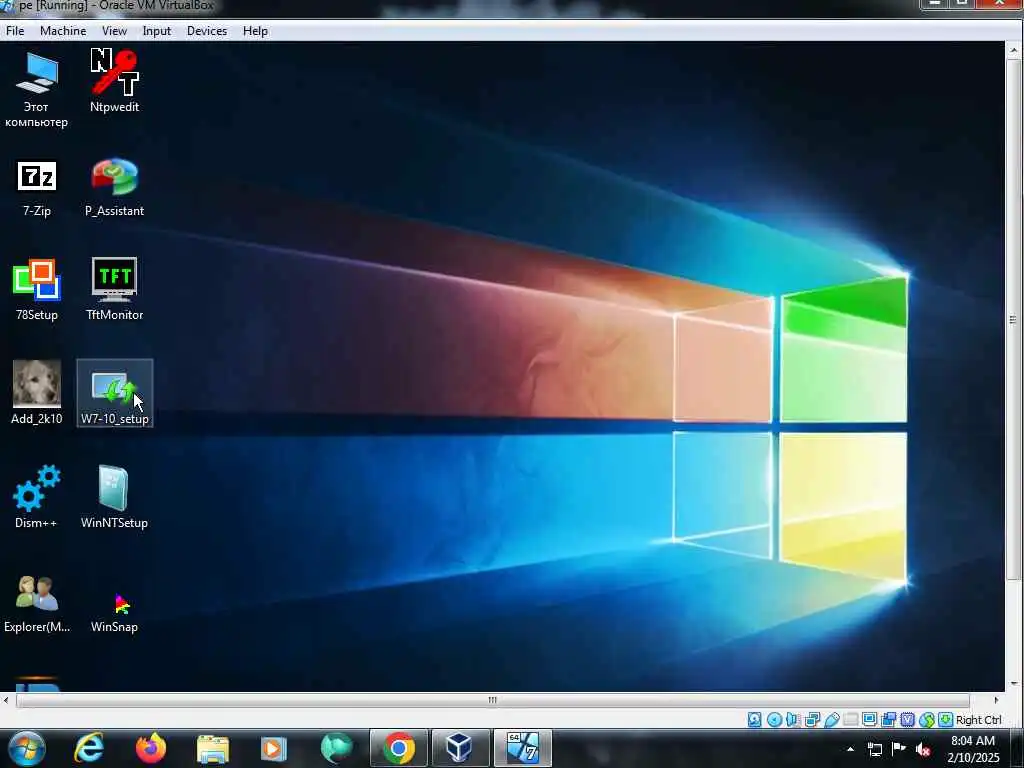This screenshot has height=768, width=1024.
Task: Open File Explorer from the taskbar
Action: click(x=213, y=749)
